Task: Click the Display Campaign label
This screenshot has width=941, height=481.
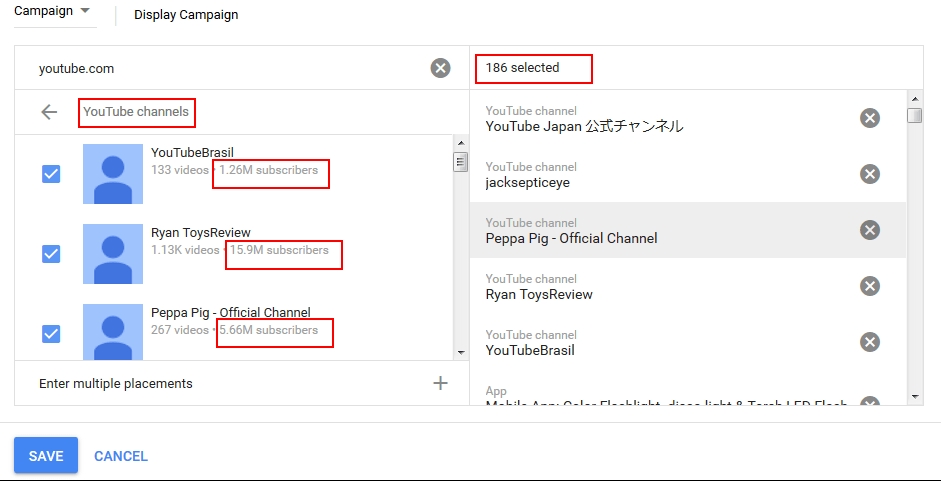Action: pyautogui.click(x=186, y=15)
